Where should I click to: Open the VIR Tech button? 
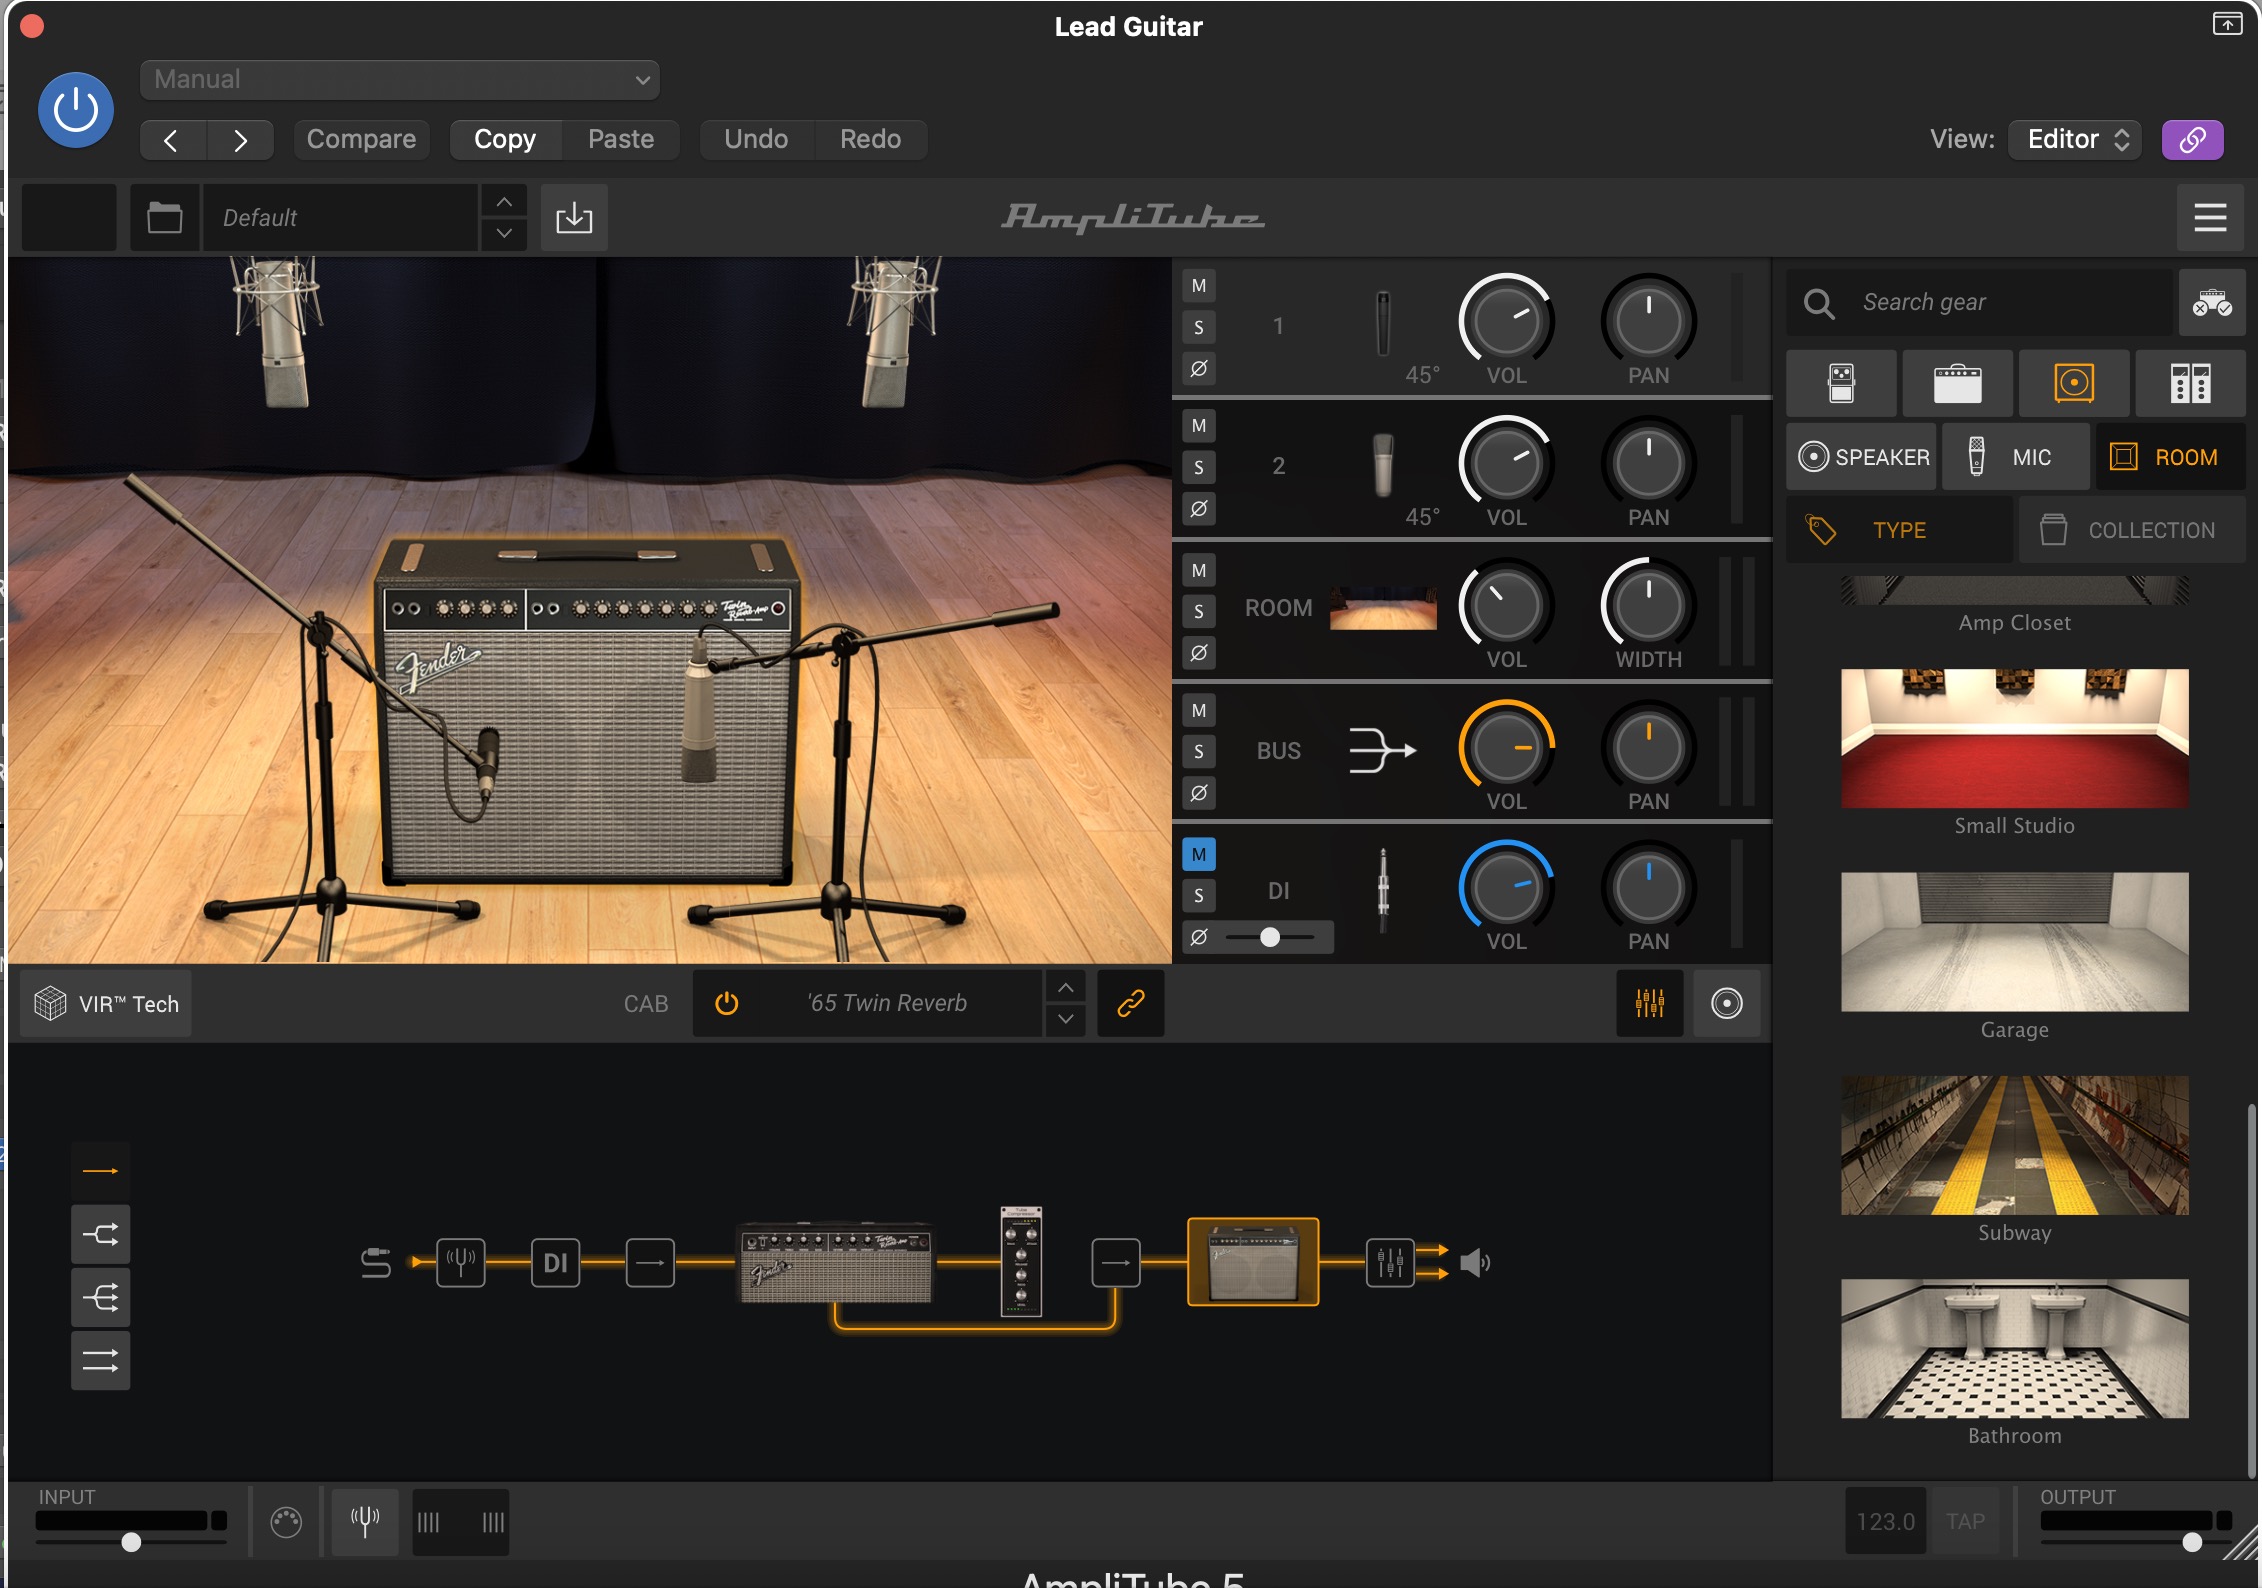point(107,1004)
